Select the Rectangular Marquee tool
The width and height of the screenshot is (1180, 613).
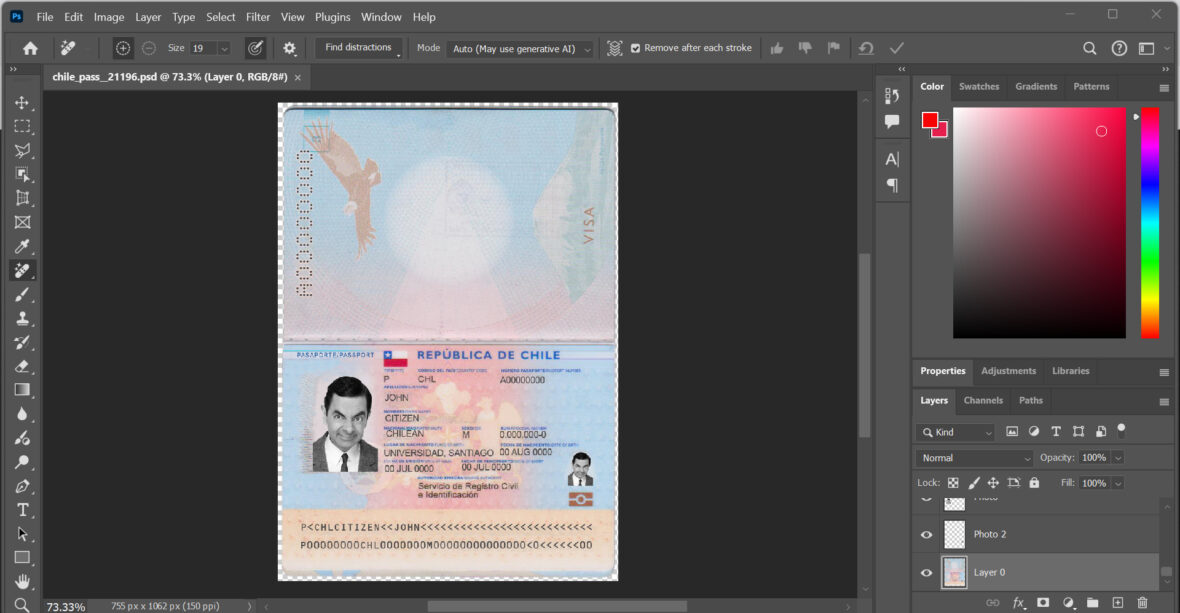(22, 126)
